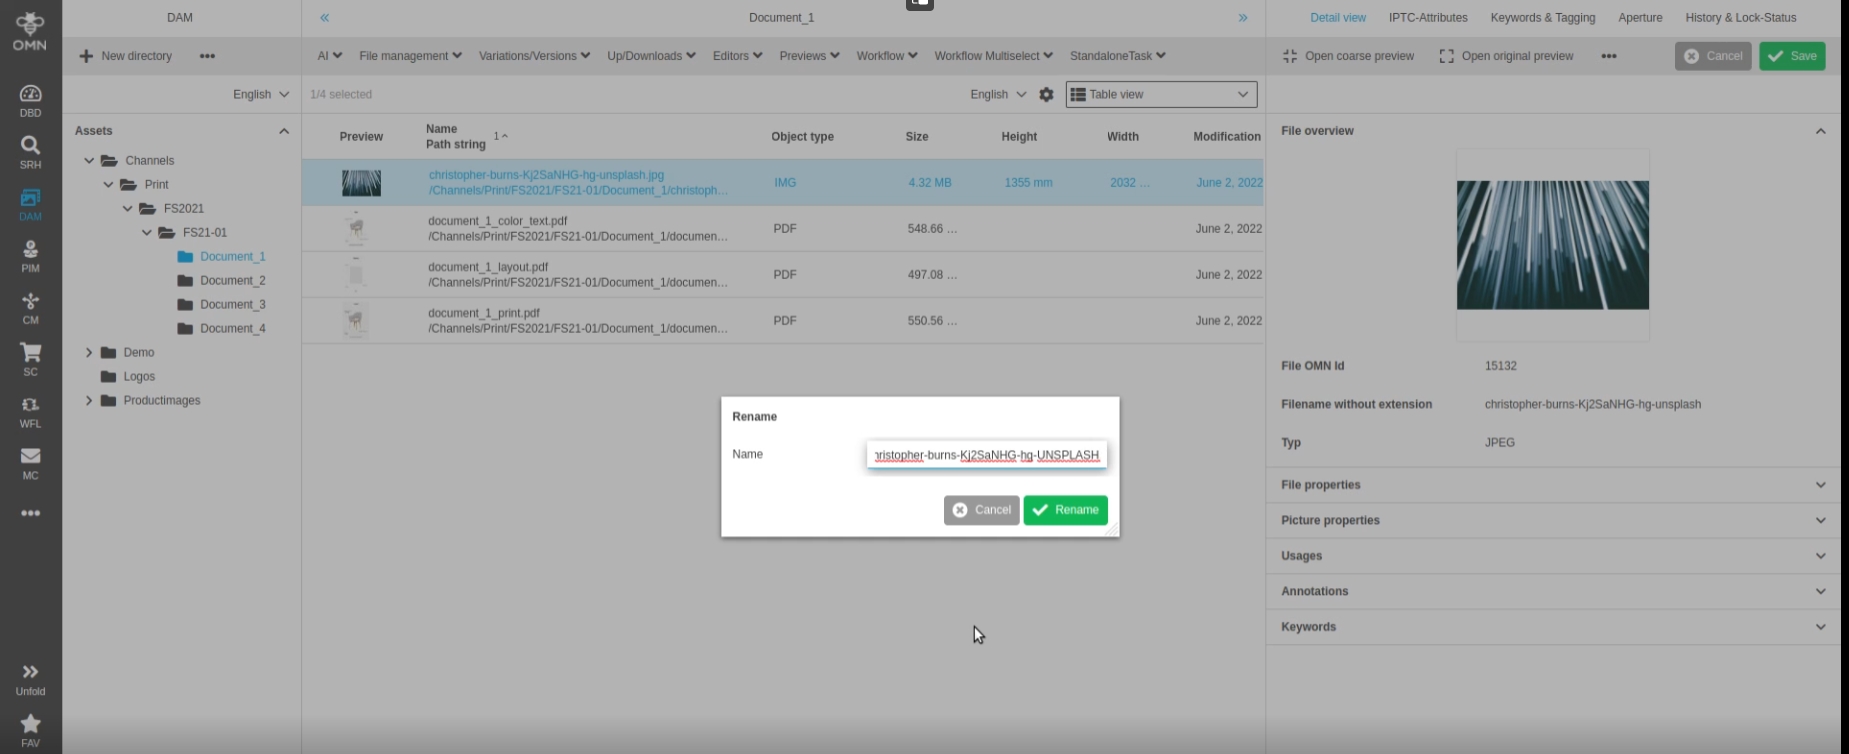Collapse the Assets panel section
Image resolution: width=1849 pixels, height=754 pixels.
pos(284,131)
